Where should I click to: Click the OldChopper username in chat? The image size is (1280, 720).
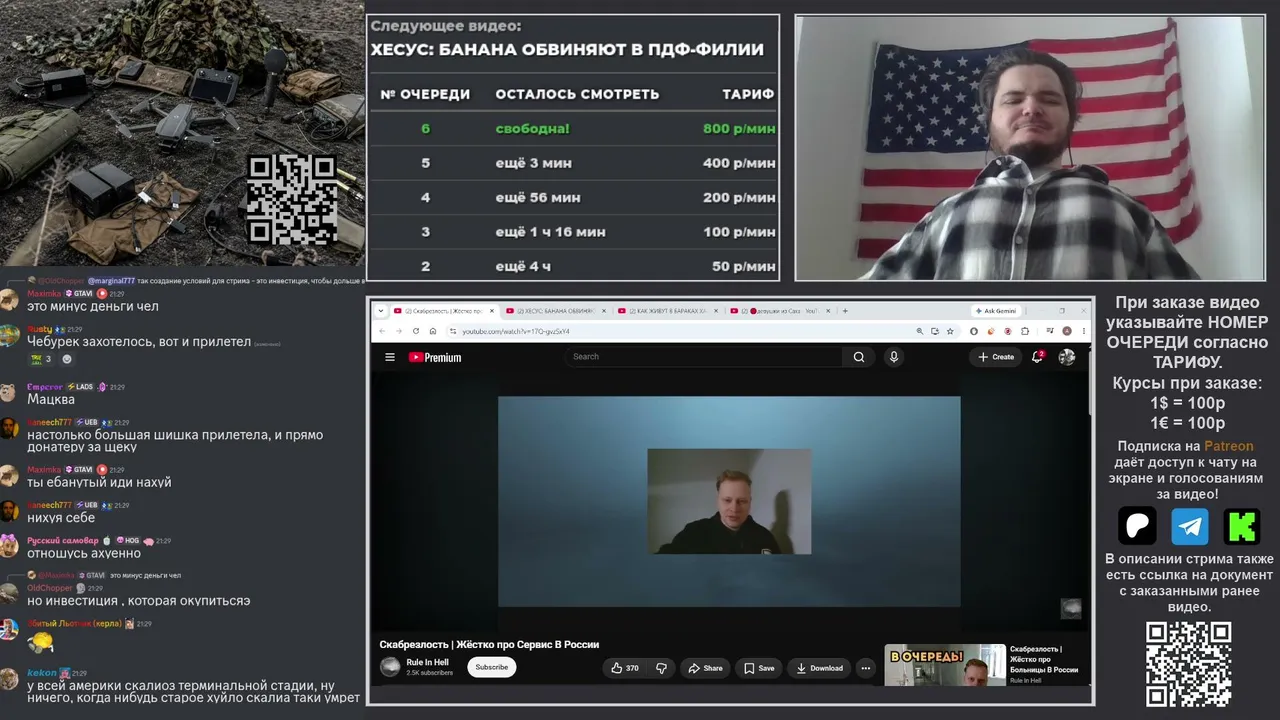click(49, 588)
